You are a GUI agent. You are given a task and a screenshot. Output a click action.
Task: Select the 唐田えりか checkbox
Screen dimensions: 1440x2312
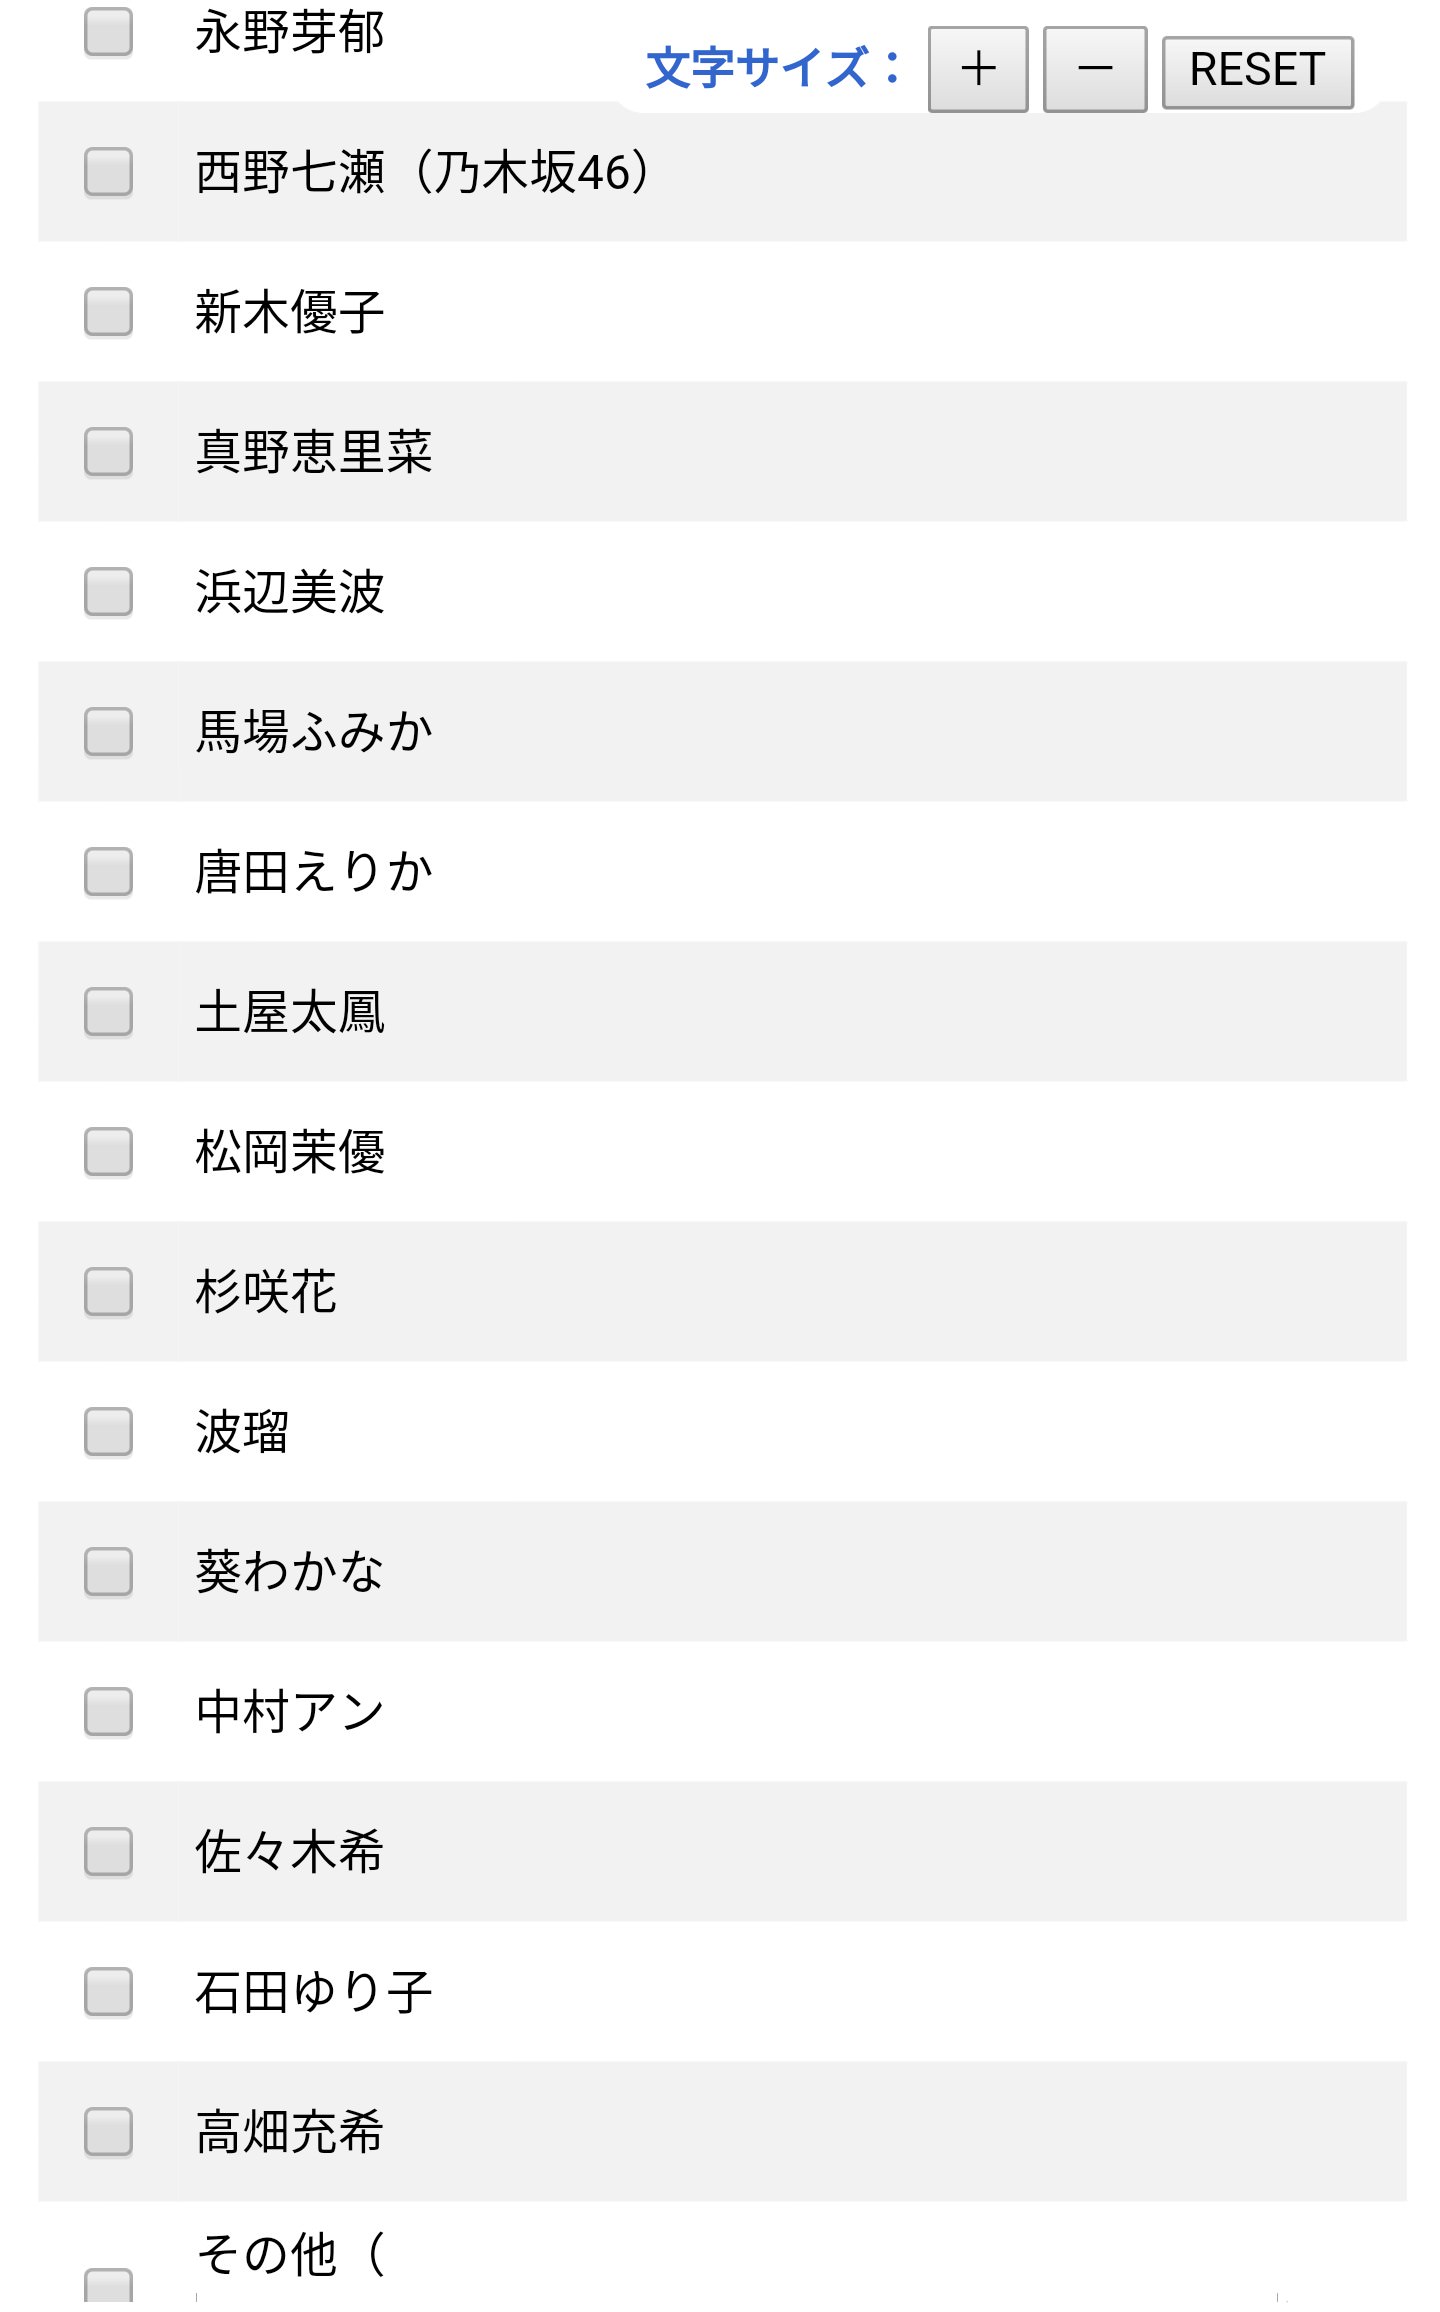click(109, 872)
